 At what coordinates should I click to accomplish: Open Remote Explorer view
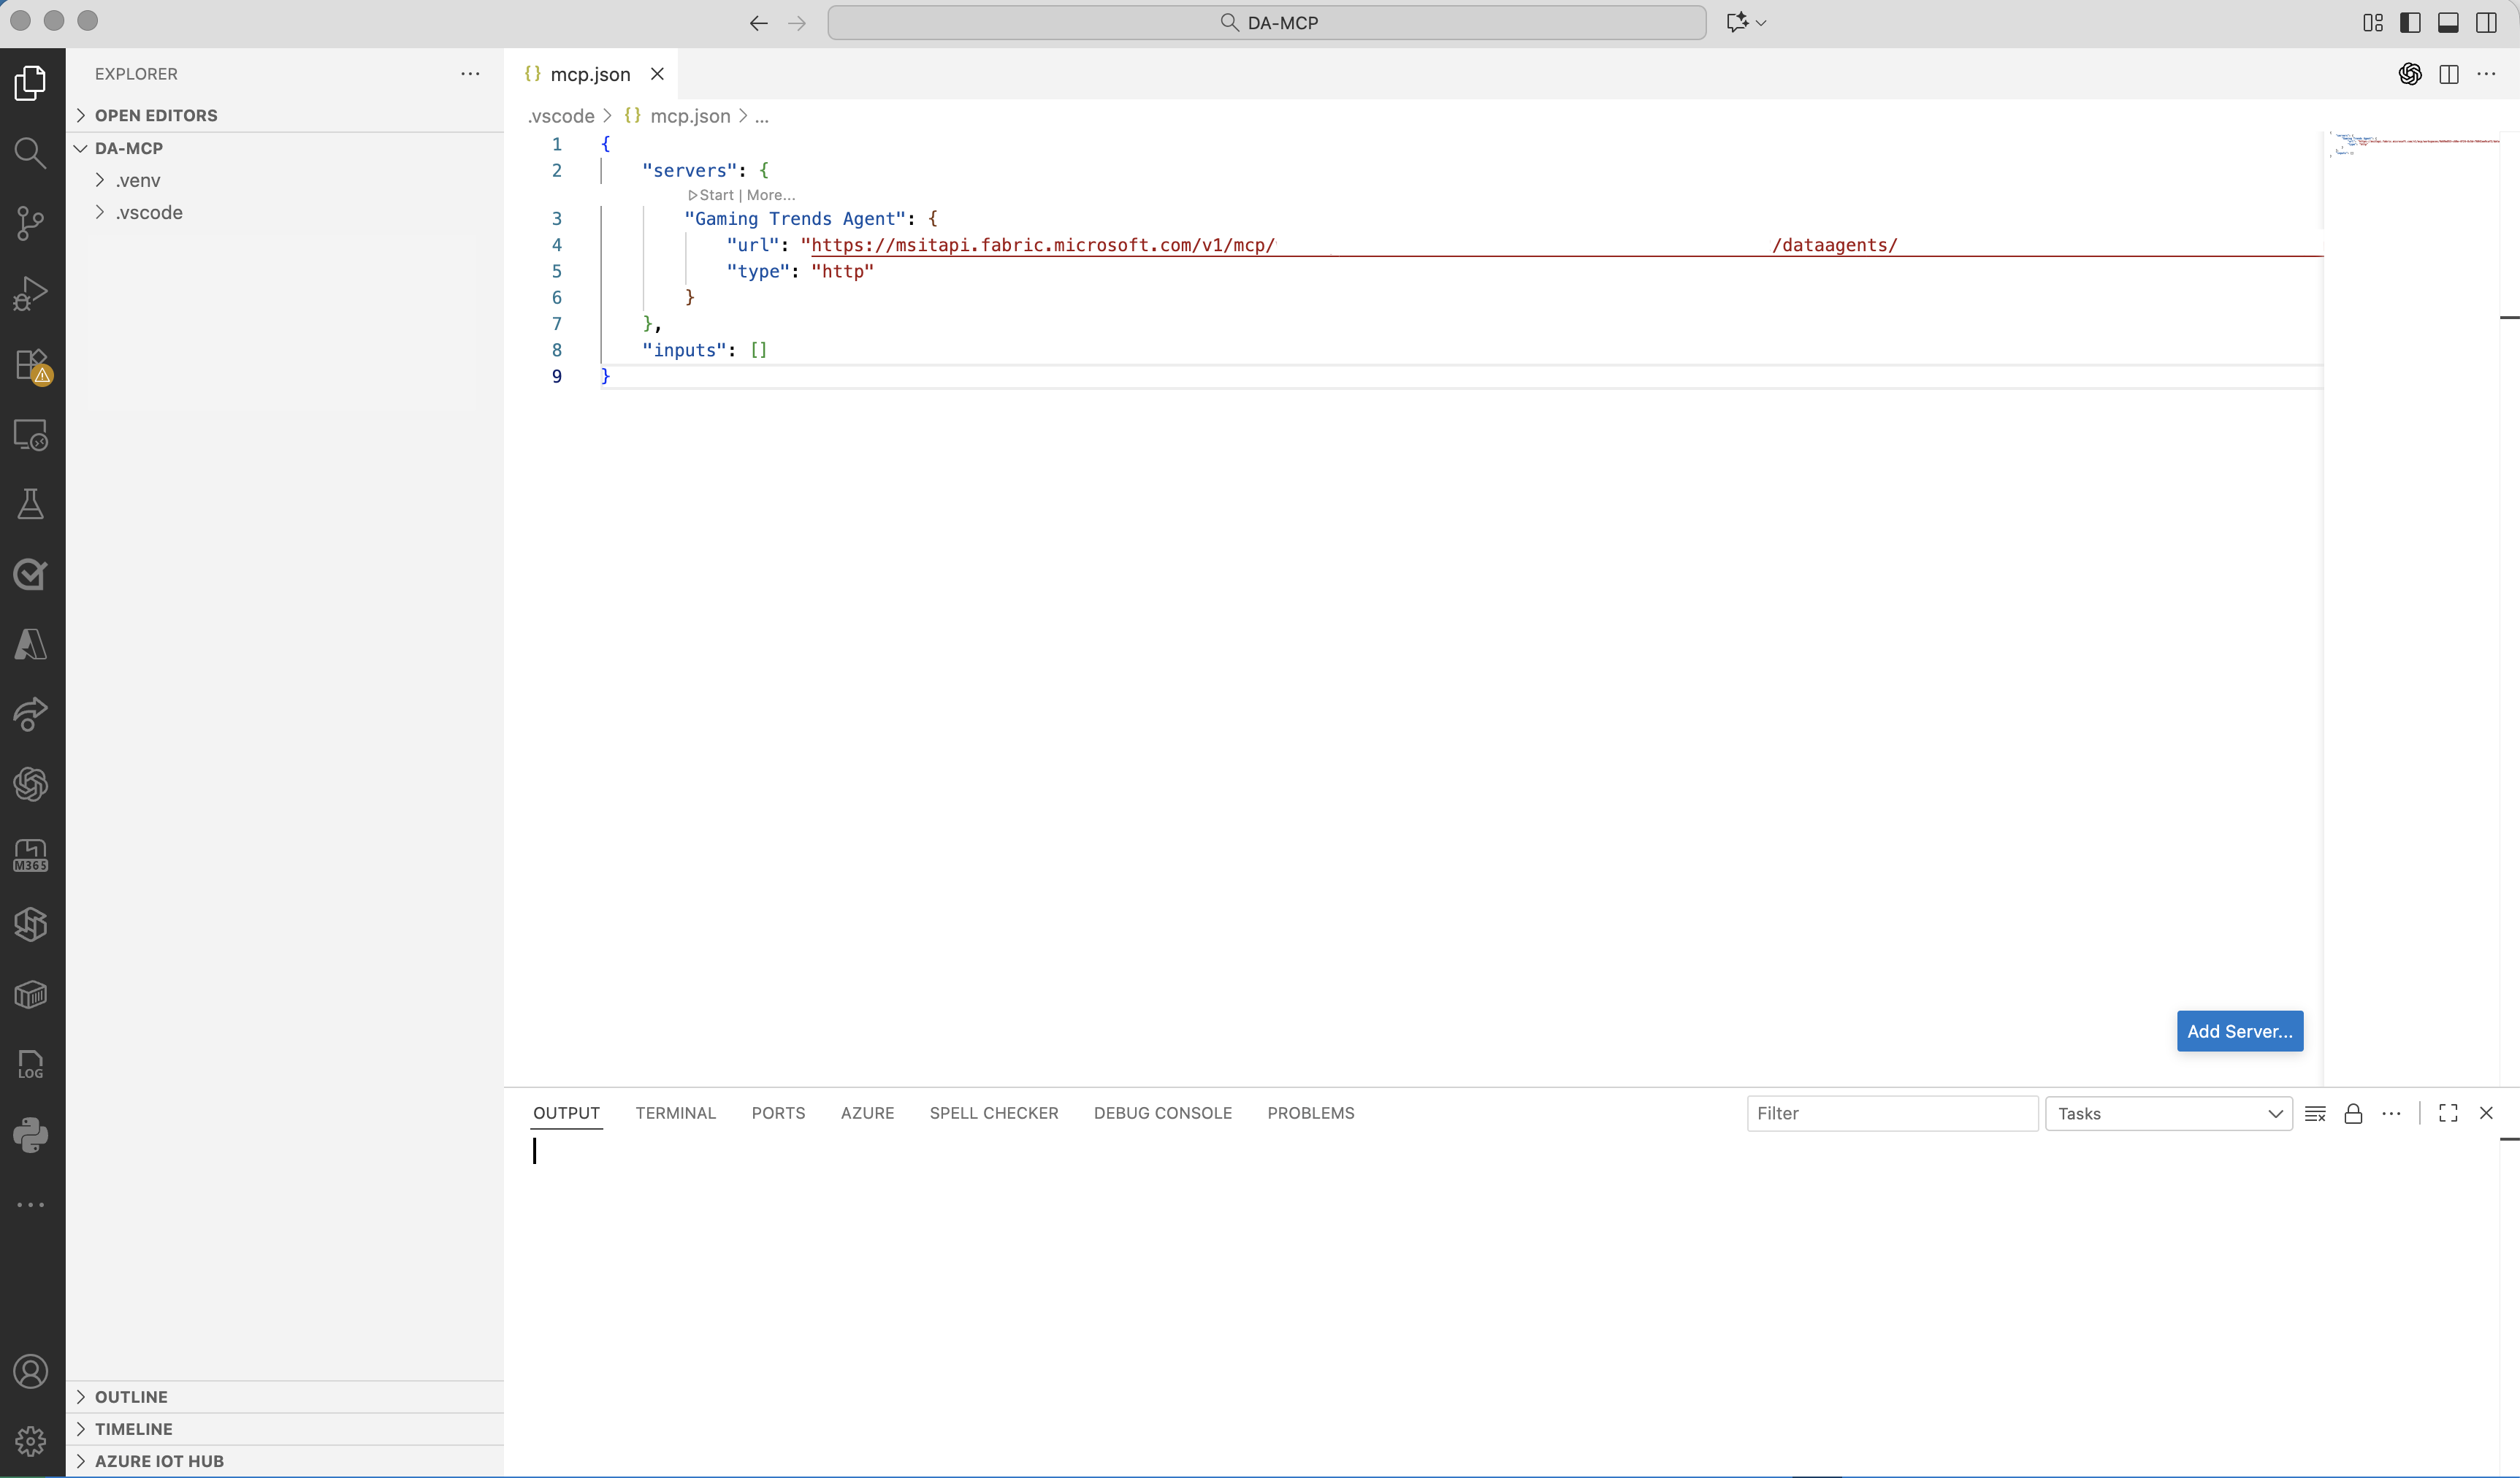[x=30, y=435]
